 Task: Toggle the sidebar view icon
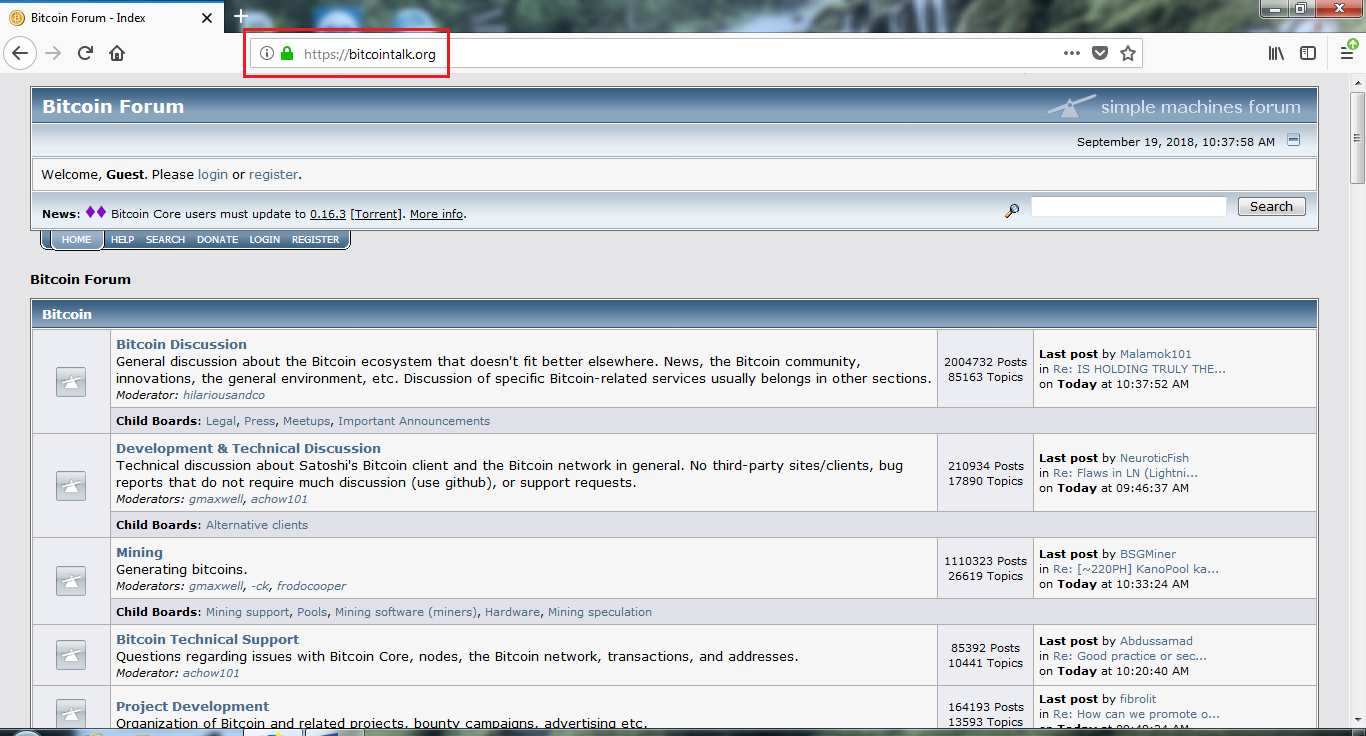tap(1308, 53)
